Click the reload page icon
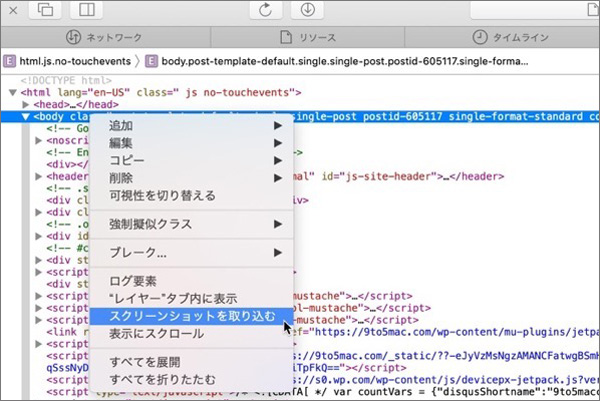The width and height of the screenshot is (600, 401). (265, 9)
